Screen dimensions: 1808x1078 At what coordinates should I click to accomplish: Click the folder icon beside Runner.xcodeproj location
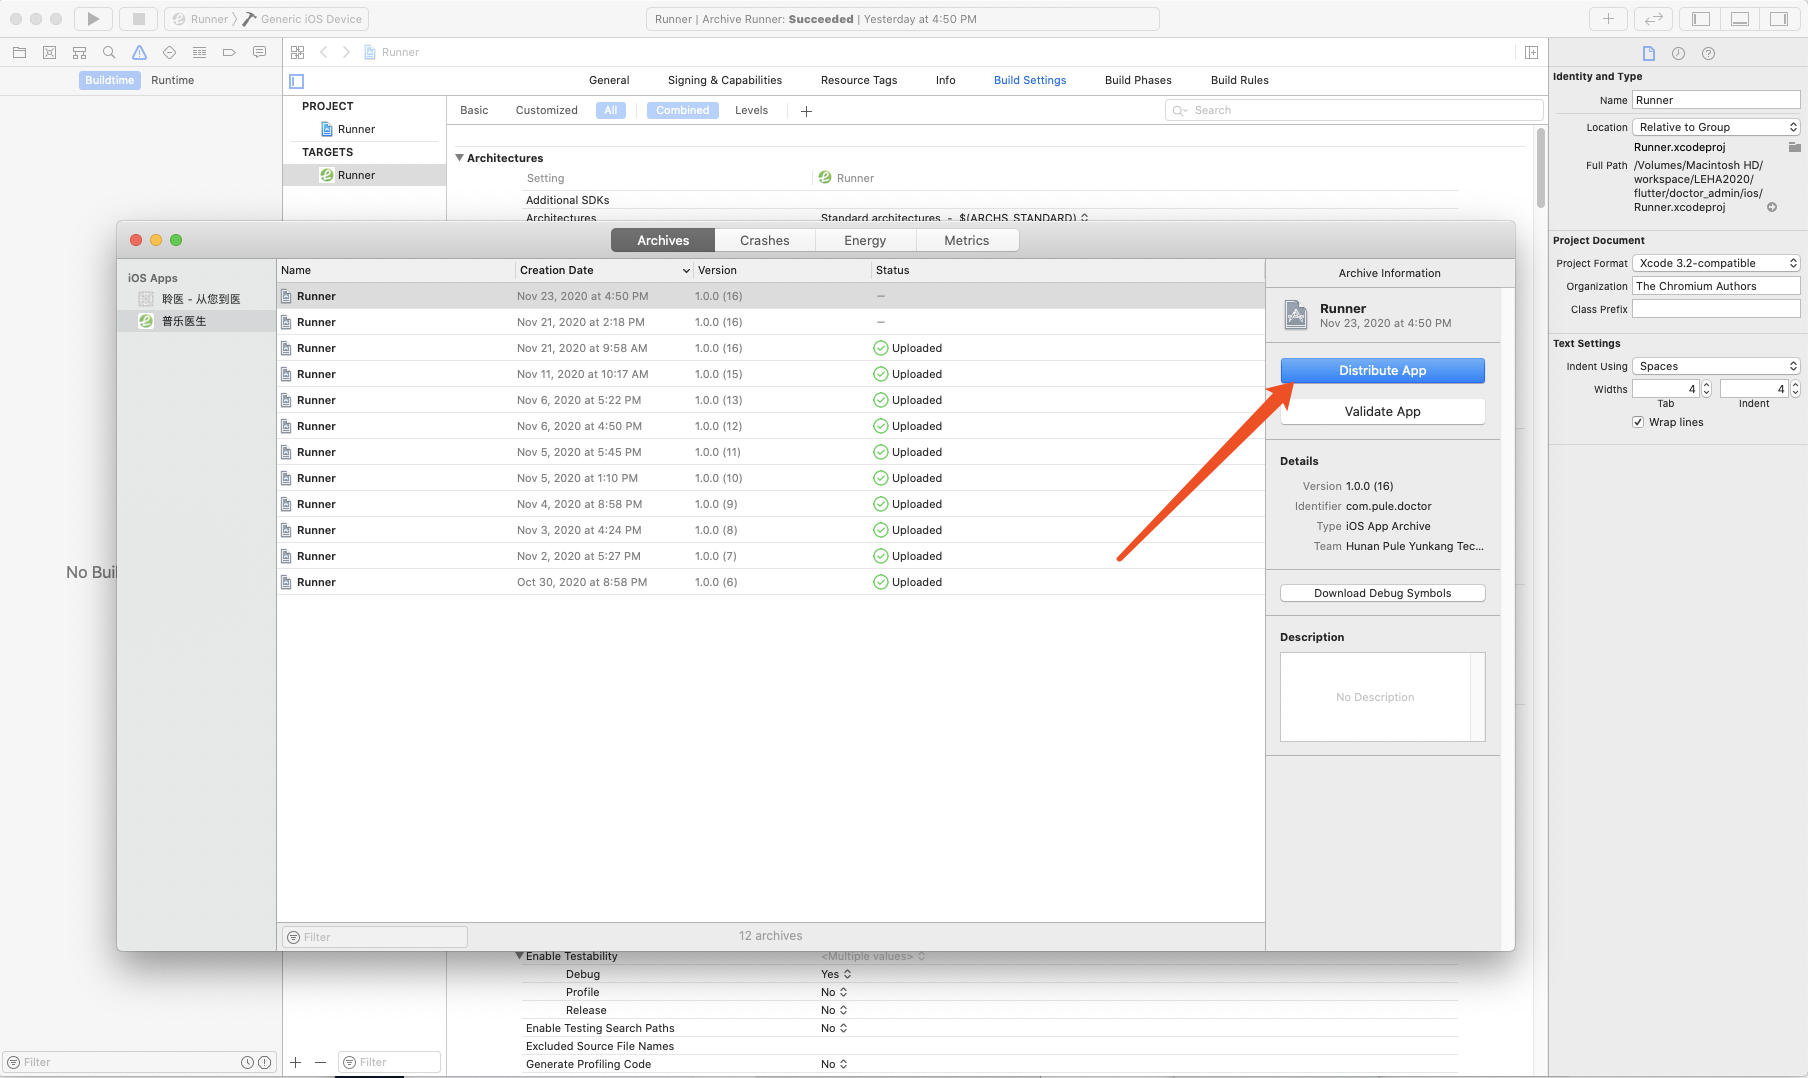[x=1794, y=147]
